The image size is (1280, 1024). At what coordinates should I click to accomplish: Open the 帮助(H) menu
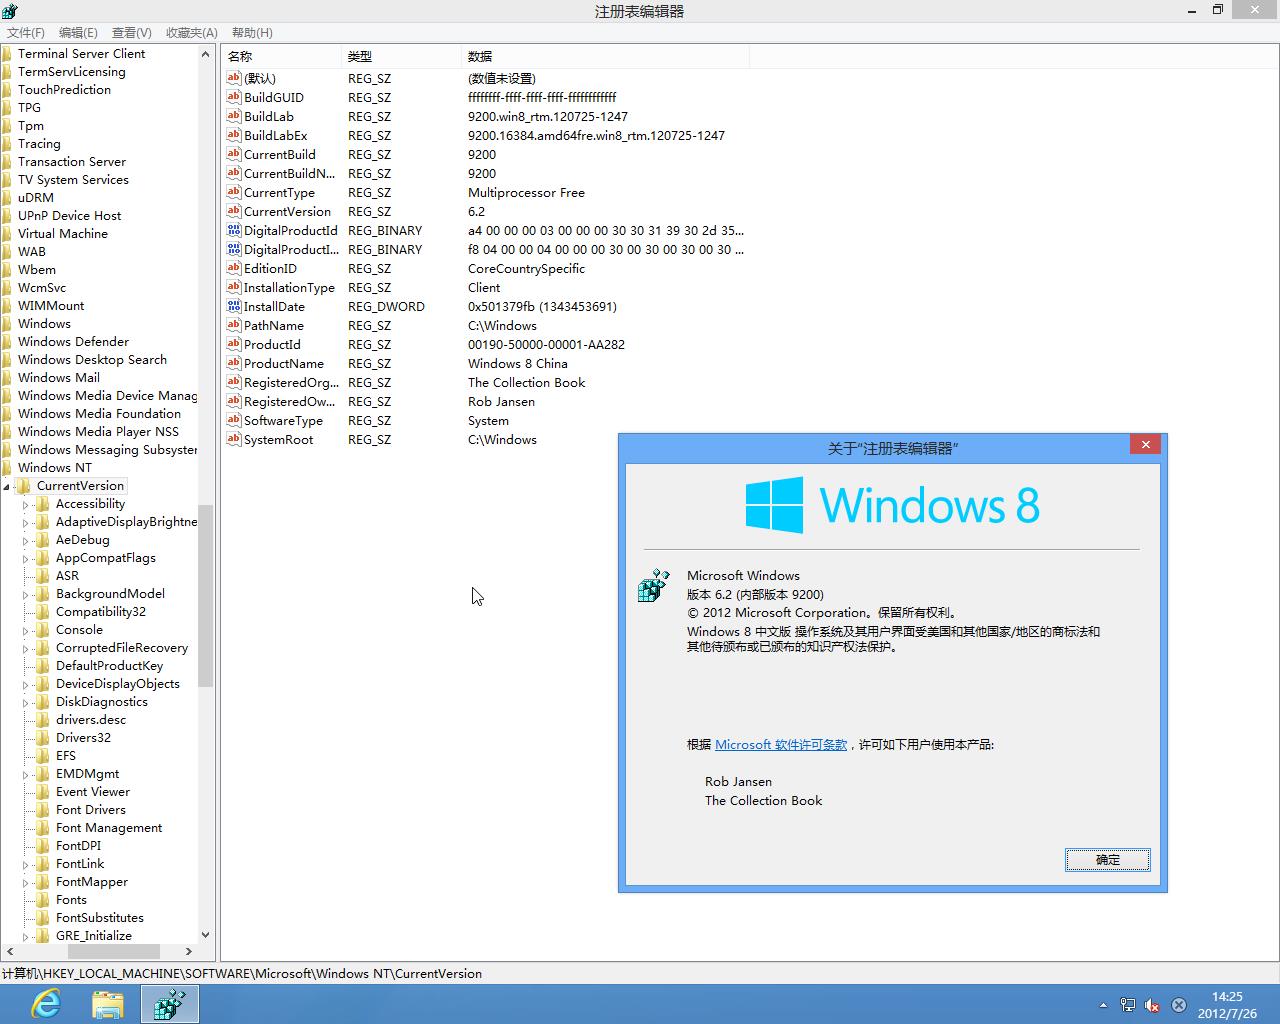252,33
